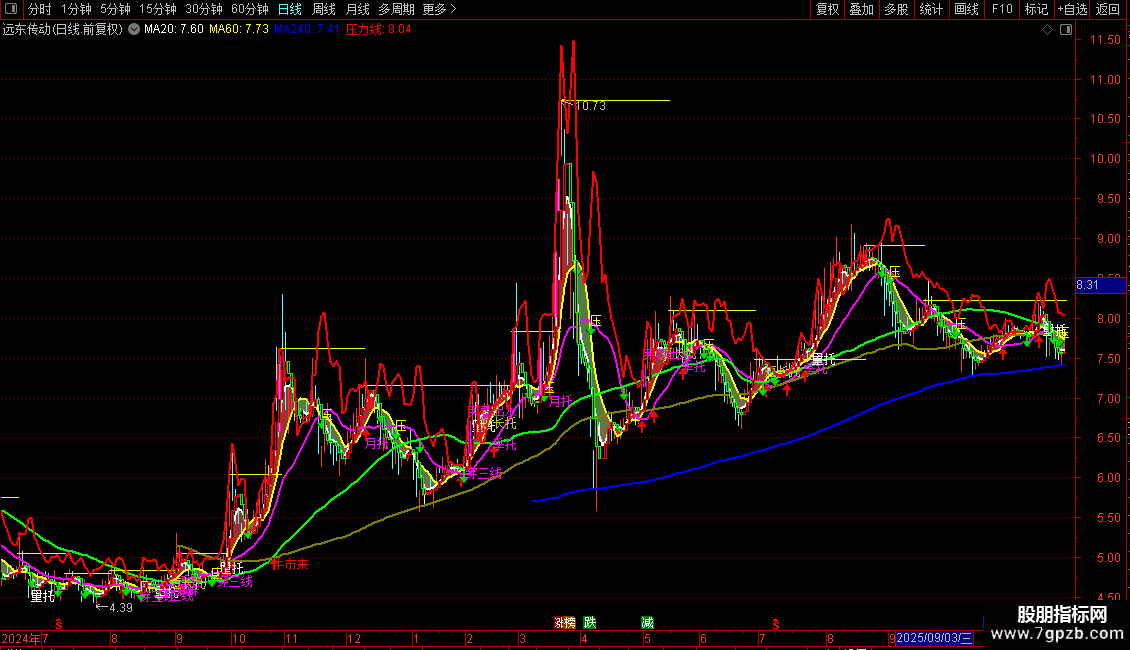Click the 10.73 high price annotation
This screenshot has height=650, width=1130.
[x=590, y=106]
